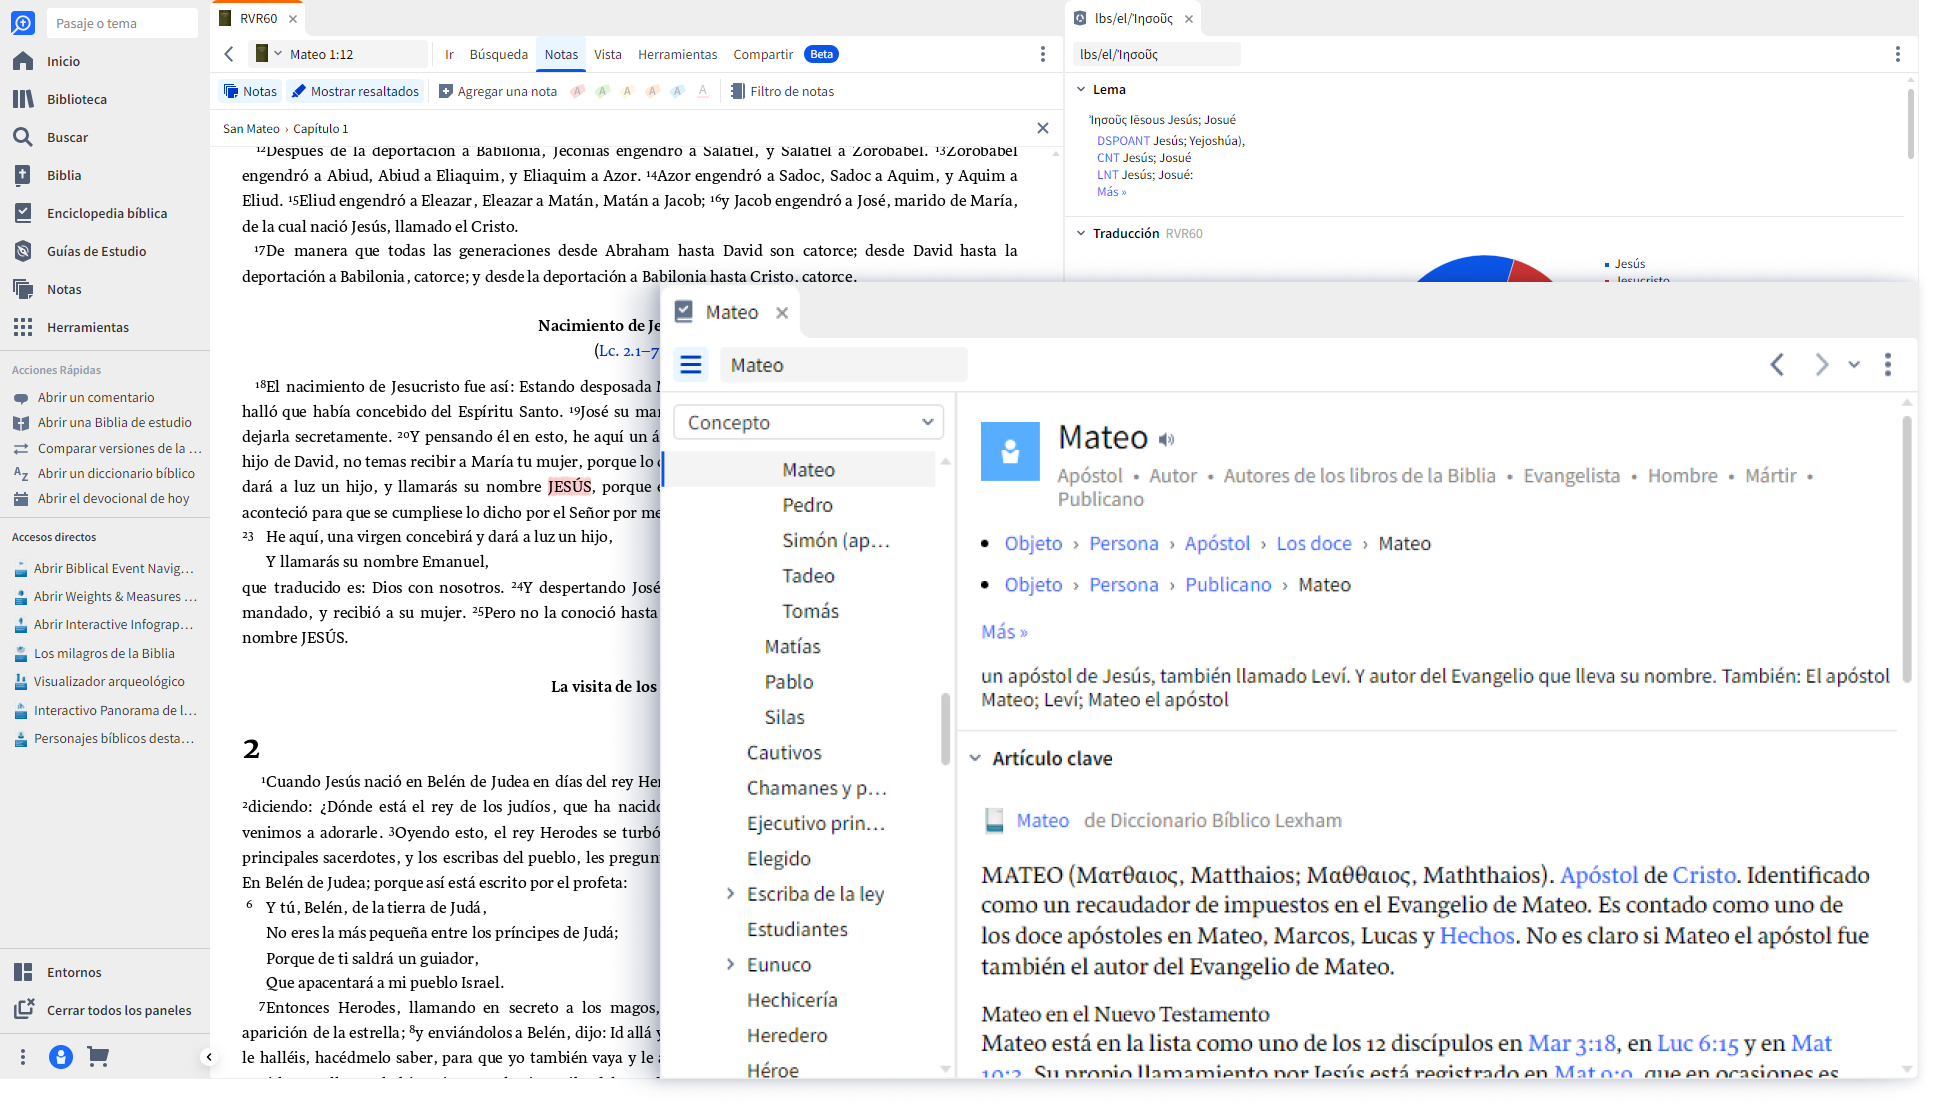Click San Mateo breadcrumb
This screenshot has height=1115, width=1933.
coord(251,128)
